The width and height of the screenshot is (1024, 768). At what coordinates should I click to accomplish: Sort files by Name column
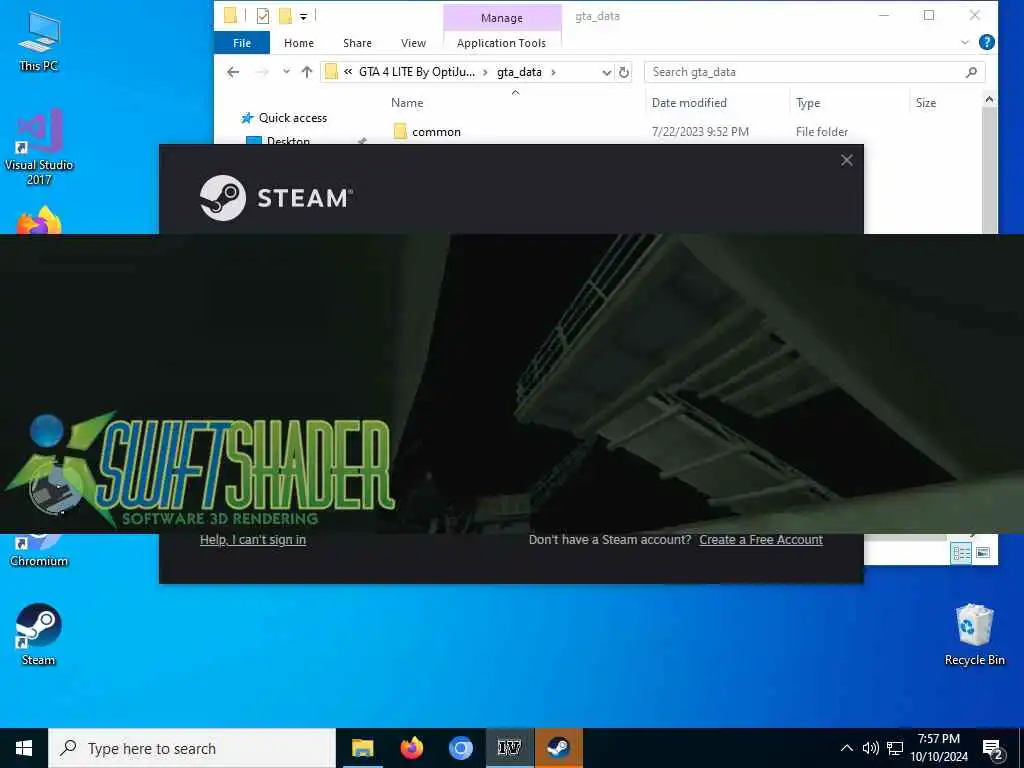(x=407, y=103)
